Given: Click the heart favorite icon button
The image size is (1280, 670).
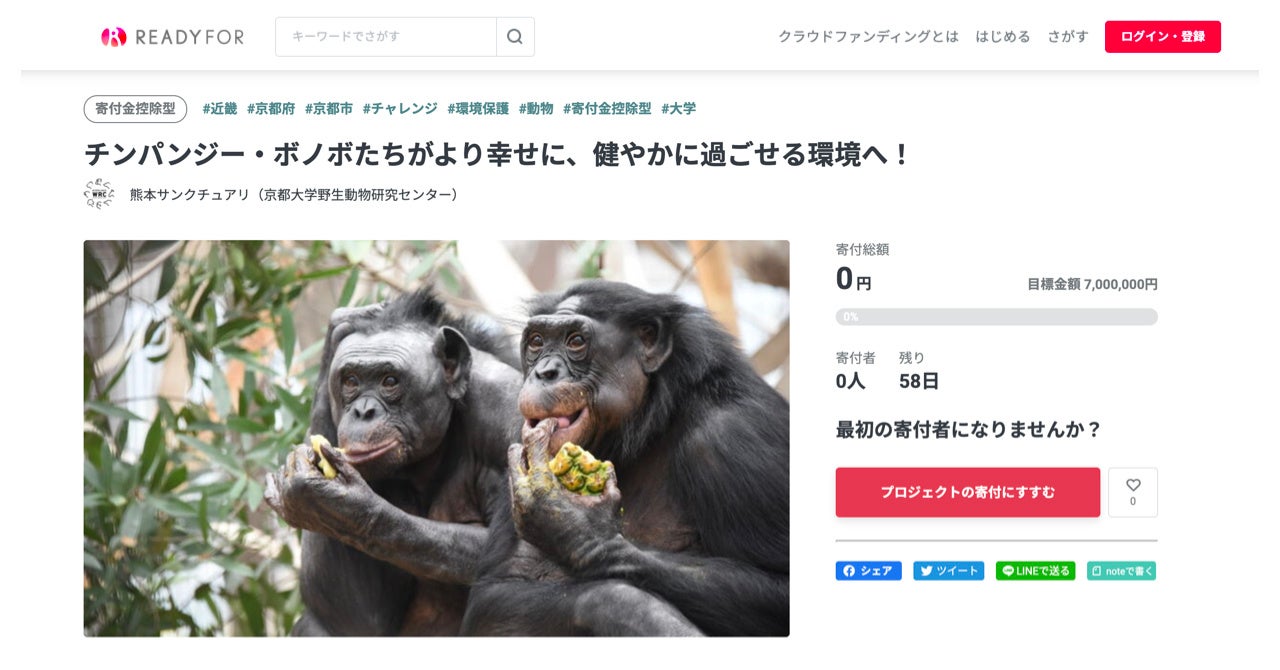Looking at the screenshot, I should [x=1133, y=492].
